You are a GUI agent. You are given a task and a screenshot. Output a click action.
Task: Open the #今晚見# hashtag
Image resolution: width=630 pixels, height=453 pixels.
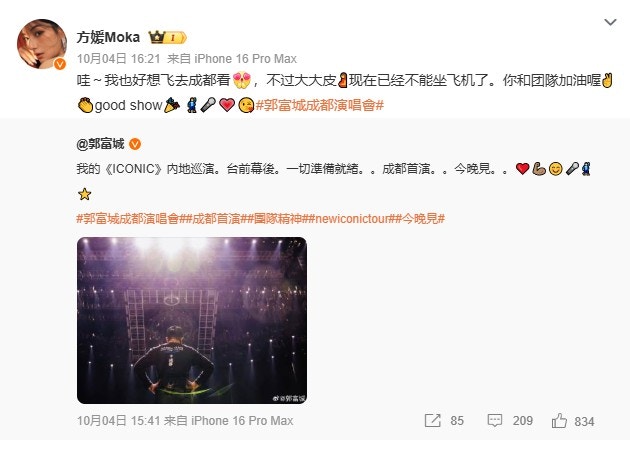[x=421, y=219]
